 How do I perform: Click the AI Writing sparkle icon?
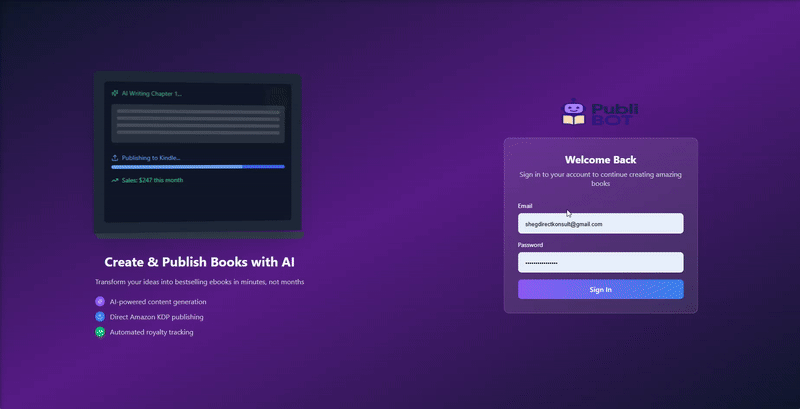pyautogui.click(x=115, y=93)
